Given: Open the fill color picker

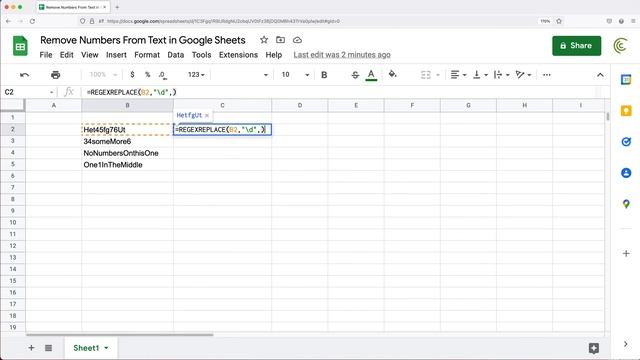Looking at the screenshot, I should click(x=392, y=75).
